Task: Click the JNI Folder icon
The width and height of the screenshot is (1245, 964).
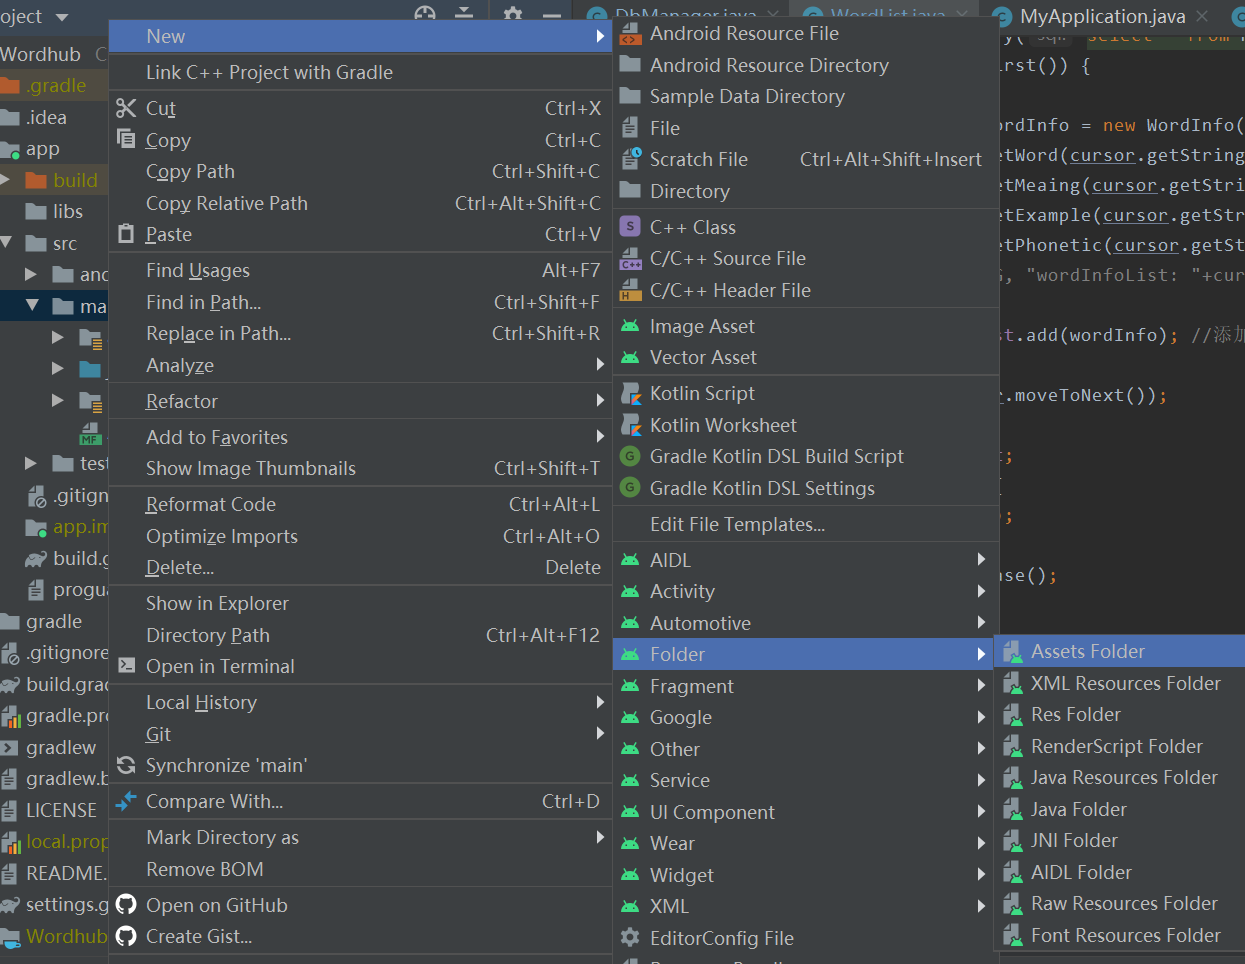Action: click(1012, 841)
